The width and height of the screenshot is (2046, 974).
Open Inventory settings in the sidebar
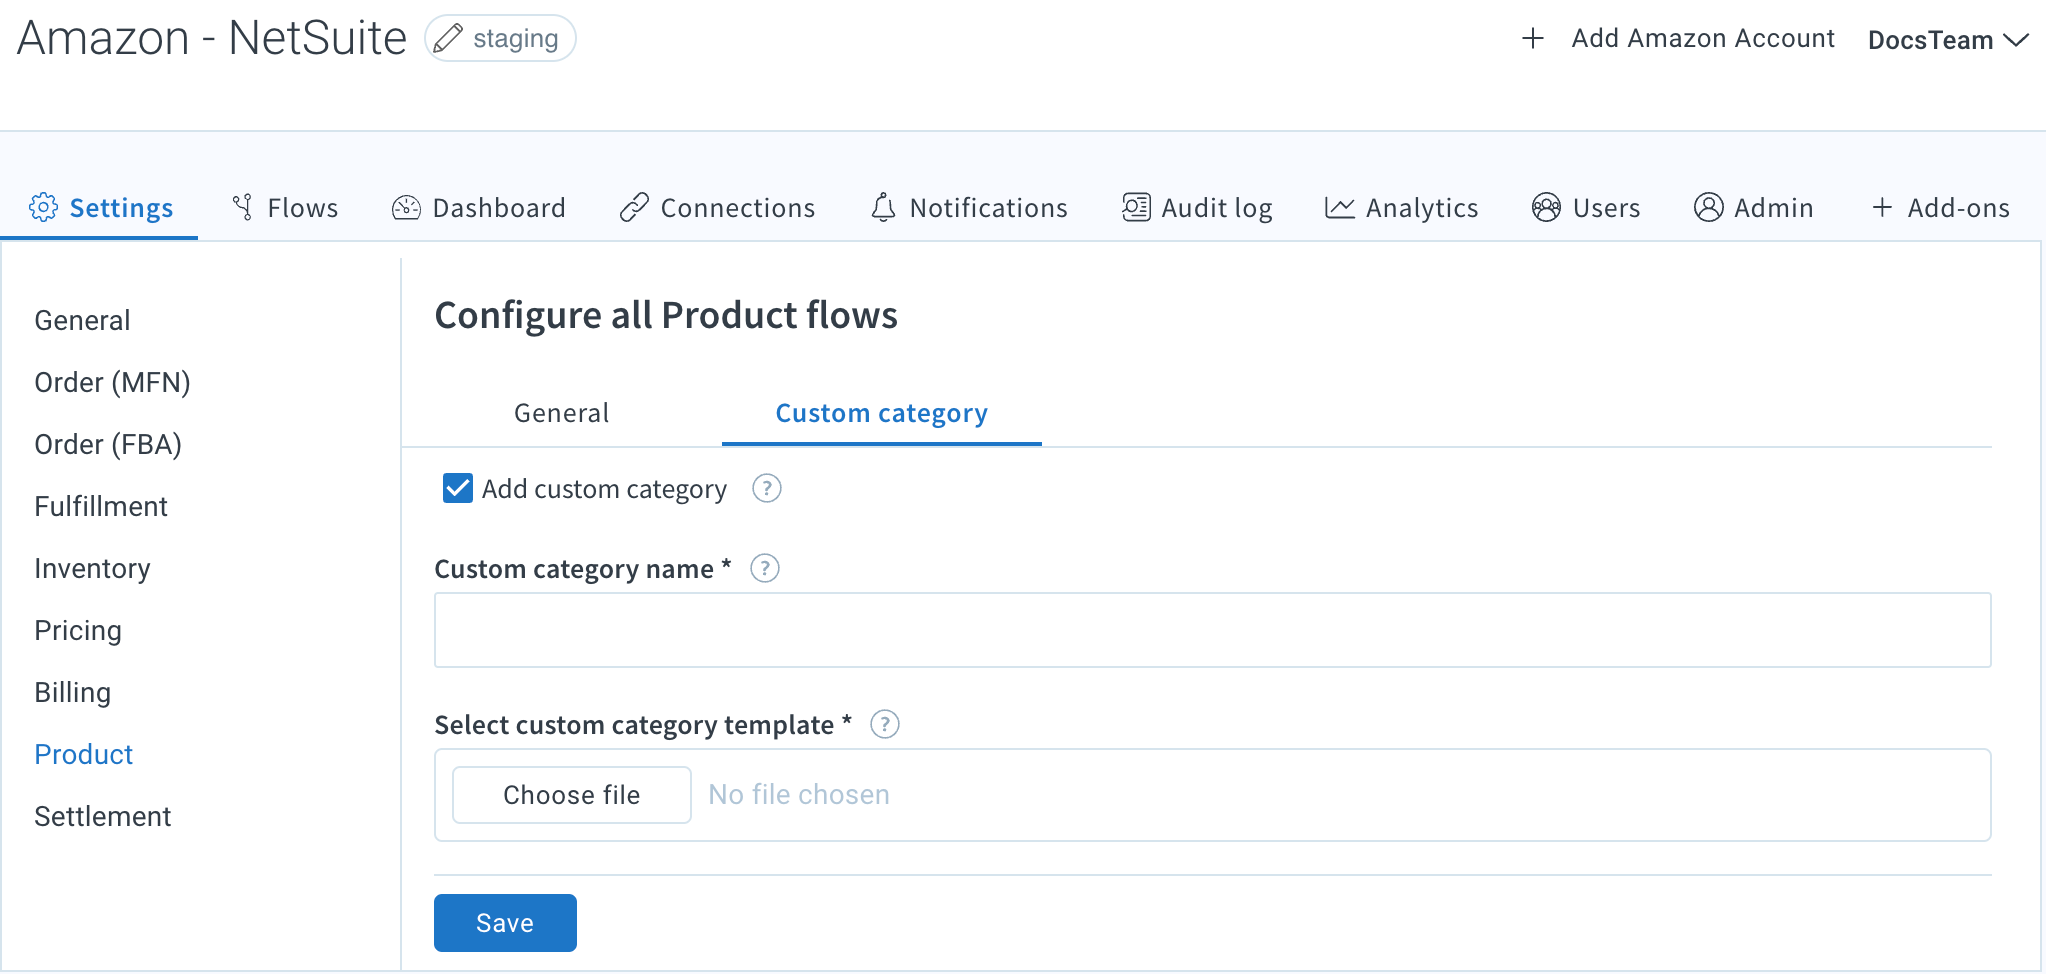[92, 568]
